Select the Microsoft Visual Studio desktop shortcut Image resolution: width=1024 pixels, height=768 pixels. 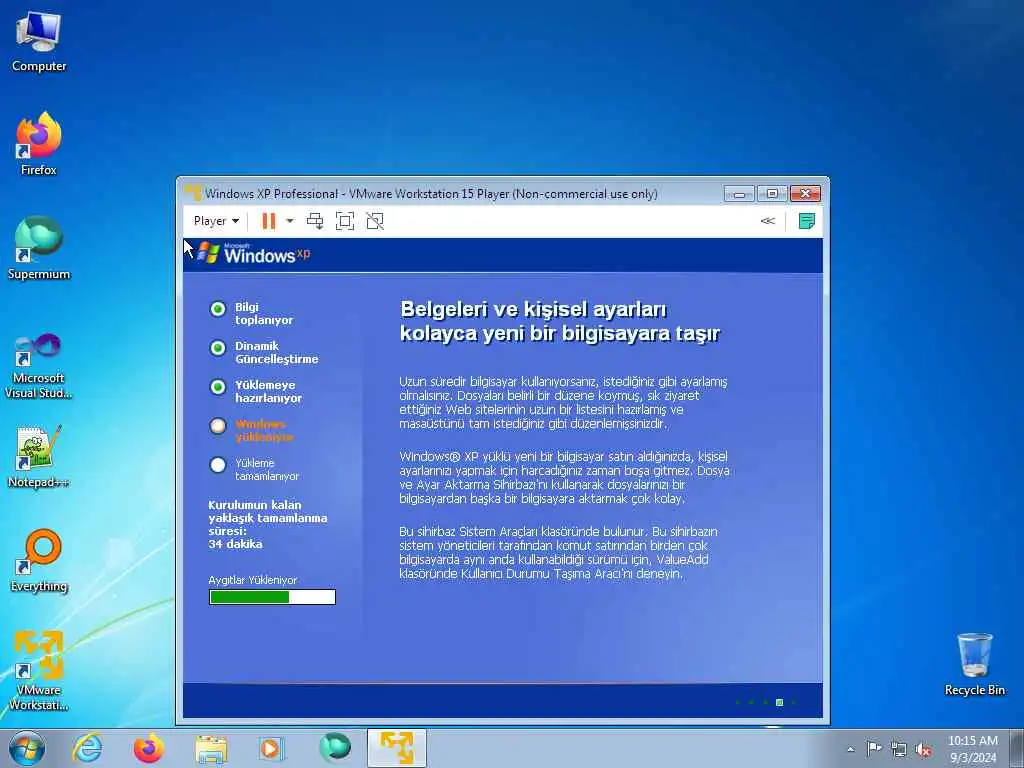coord(39,366)
